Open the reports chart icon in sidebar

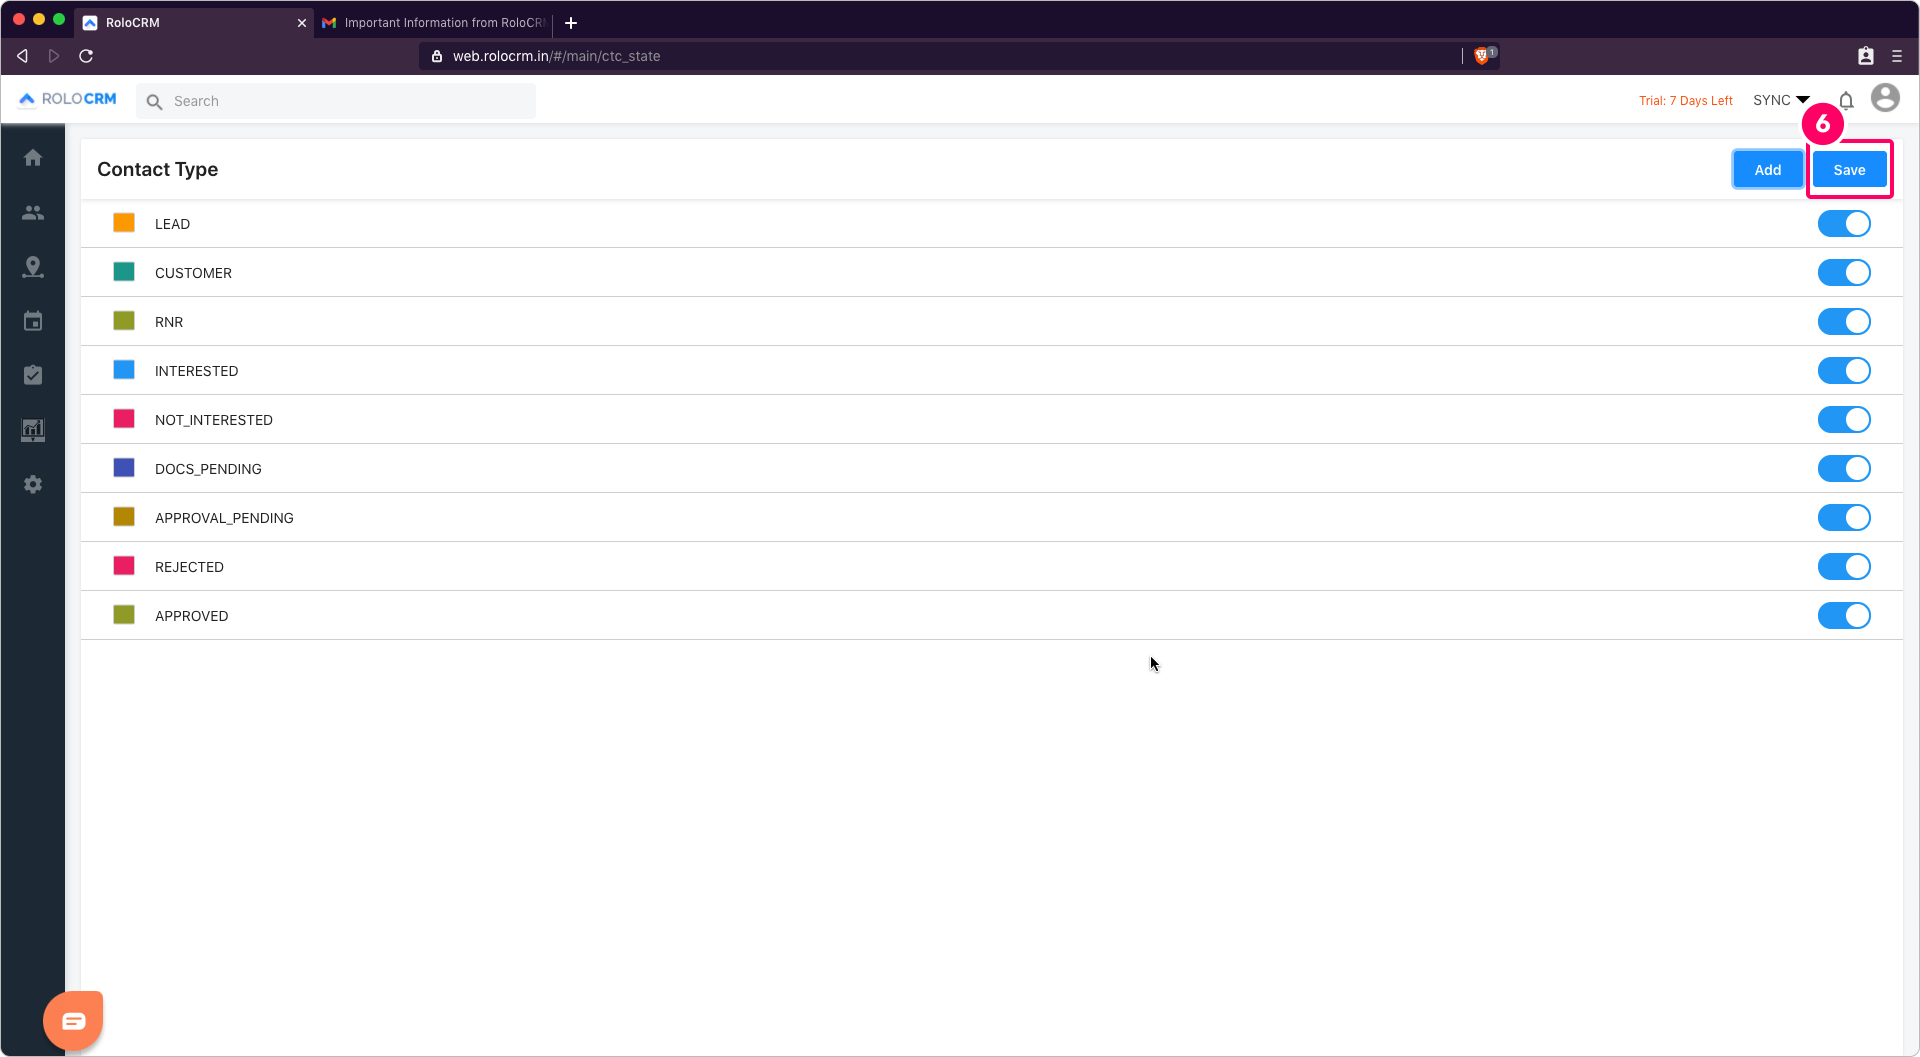pyautogui.click(x=33, y=430)
